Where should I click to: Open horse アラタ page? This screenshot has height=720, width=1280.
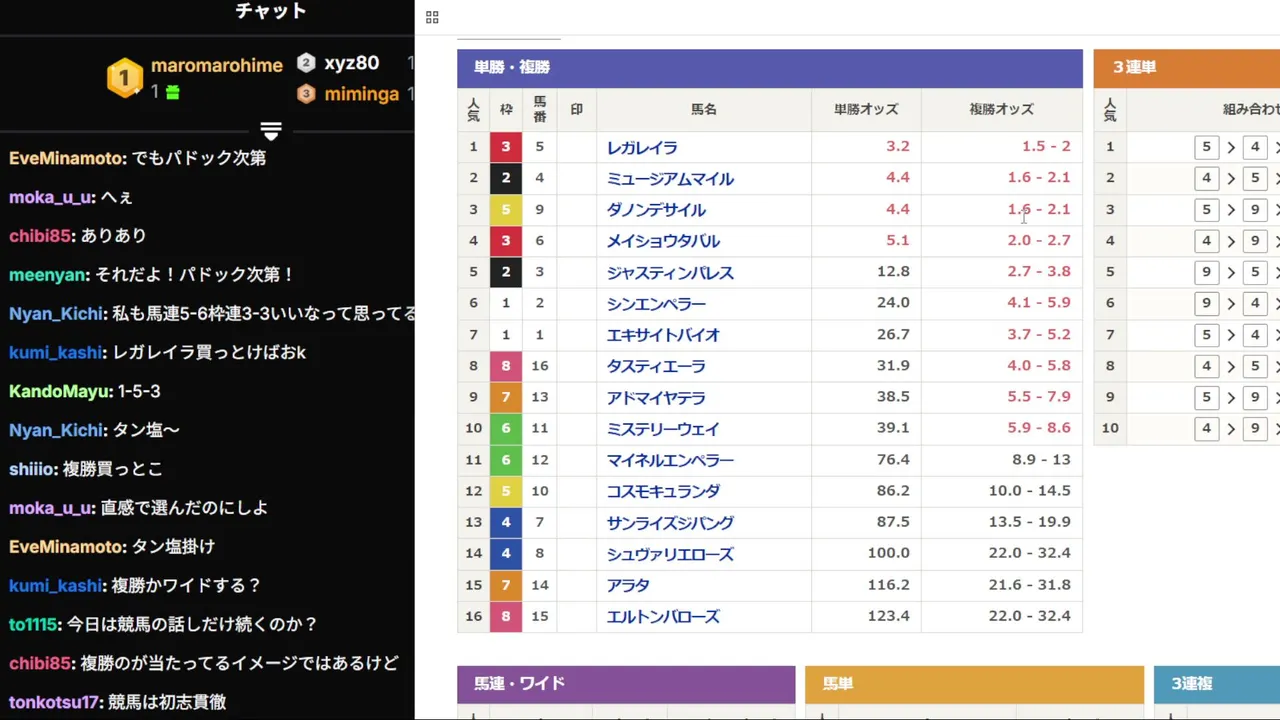coord(628,585)
